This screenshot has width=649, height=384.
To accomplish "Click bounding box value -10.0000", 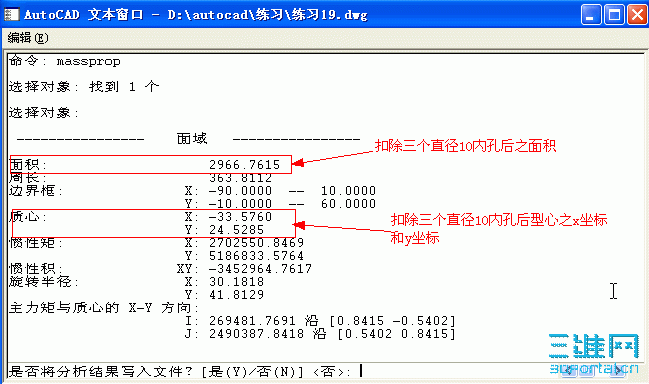I will (x=240, y=204).
